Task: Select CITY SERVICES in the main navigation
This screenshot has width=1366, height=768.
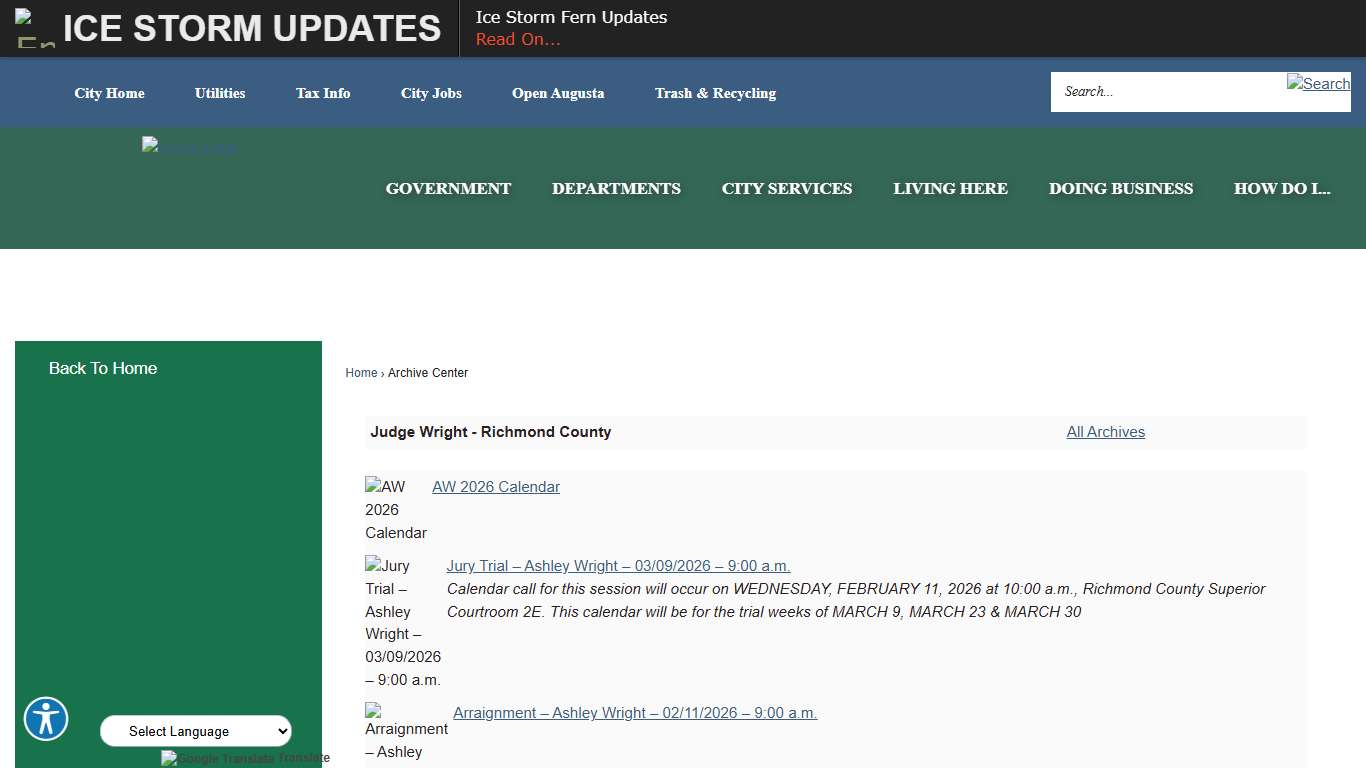Action: pyautogui.click(x=787, y=188)
